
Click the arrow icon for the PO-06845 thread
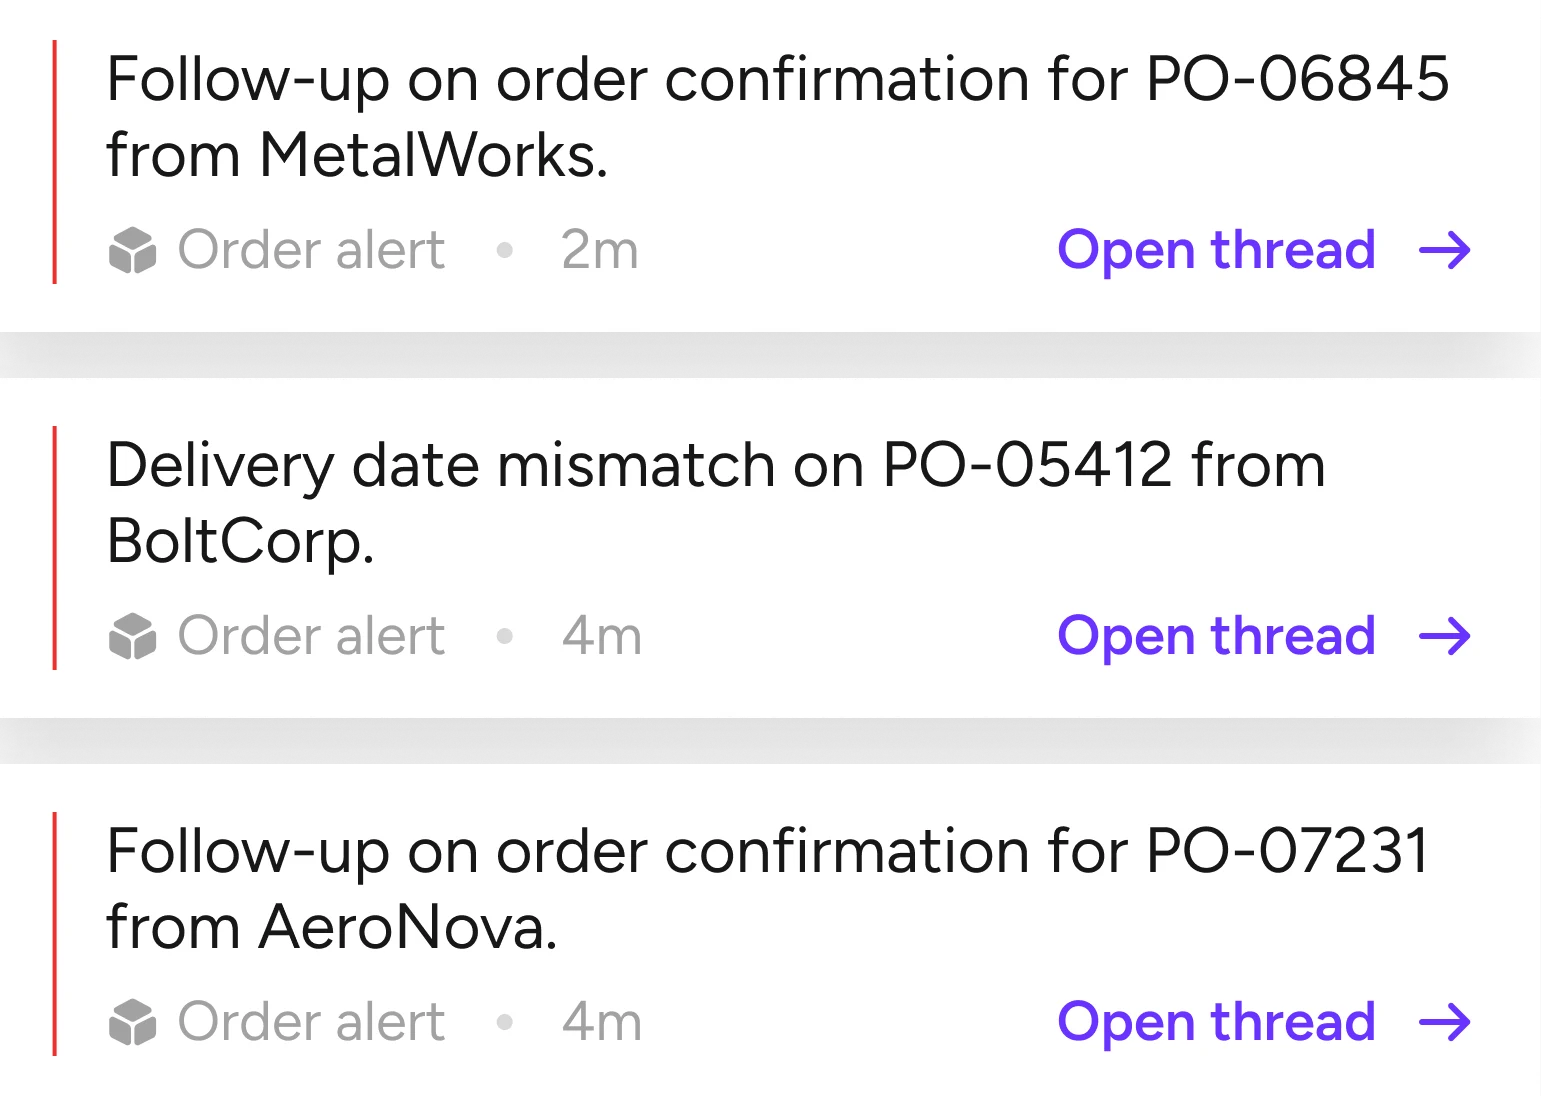(x=1445, y=250)
